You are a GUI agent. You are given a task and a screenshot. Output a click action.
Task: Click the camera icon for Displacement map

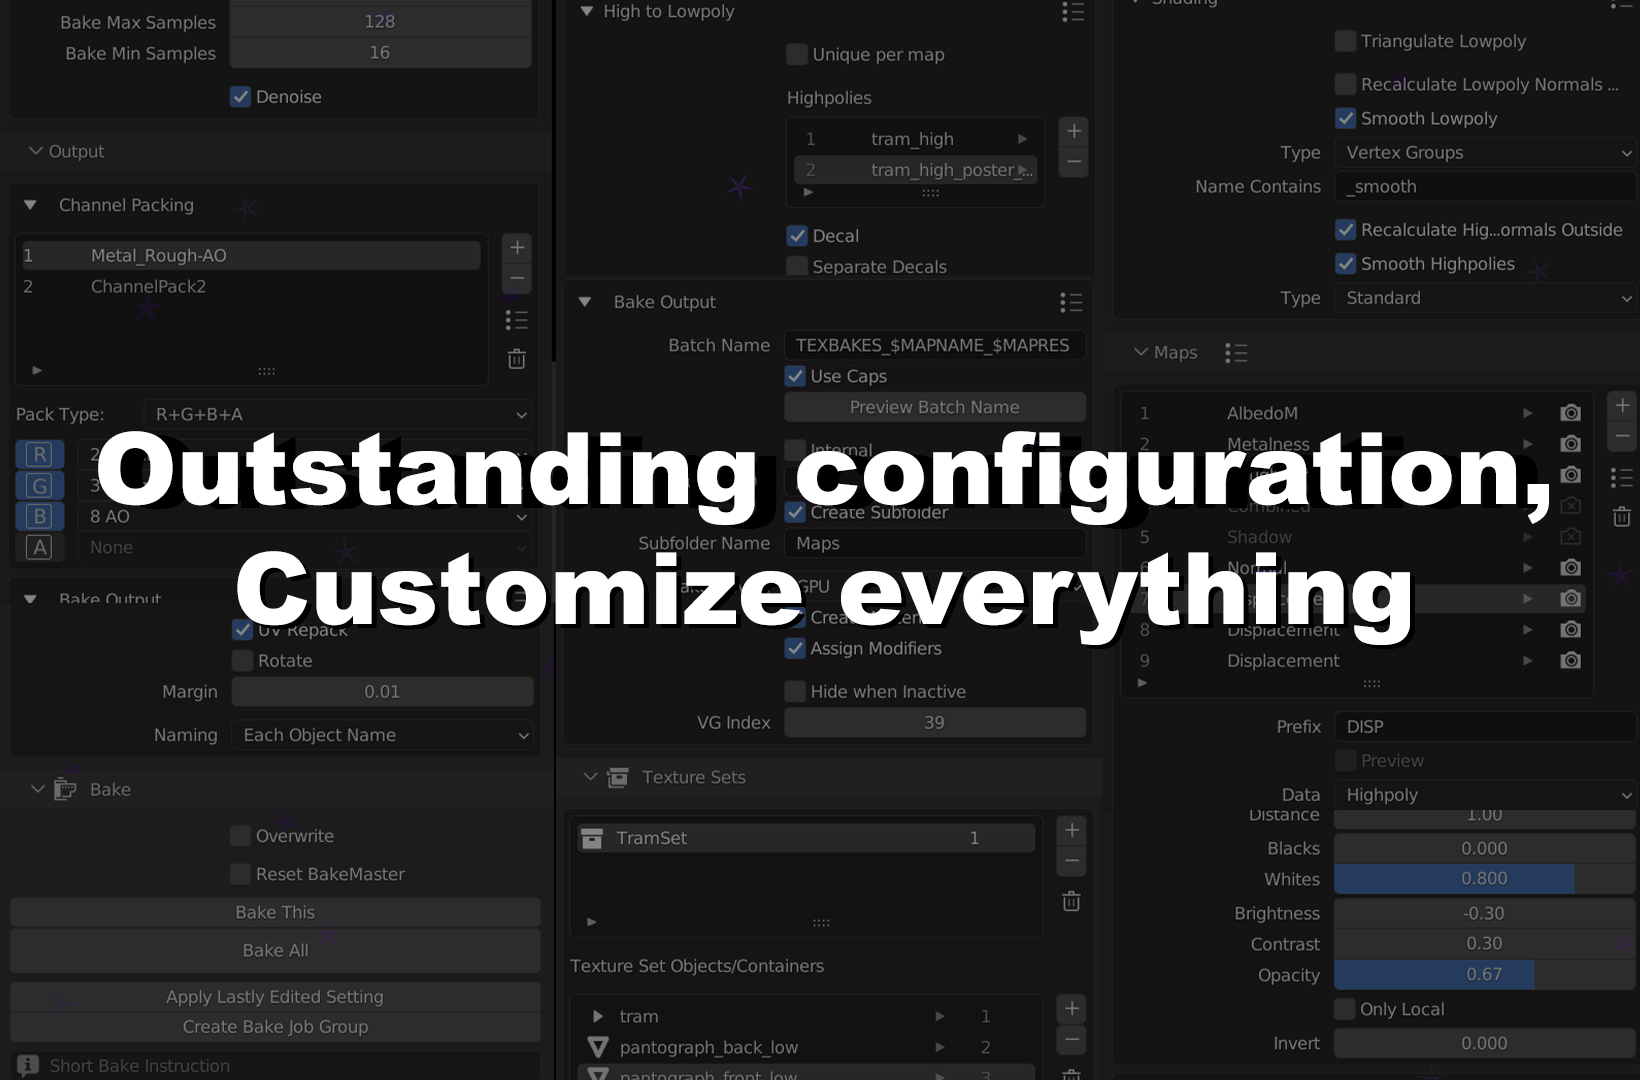pyautogui.click(x=1570, y=661)
